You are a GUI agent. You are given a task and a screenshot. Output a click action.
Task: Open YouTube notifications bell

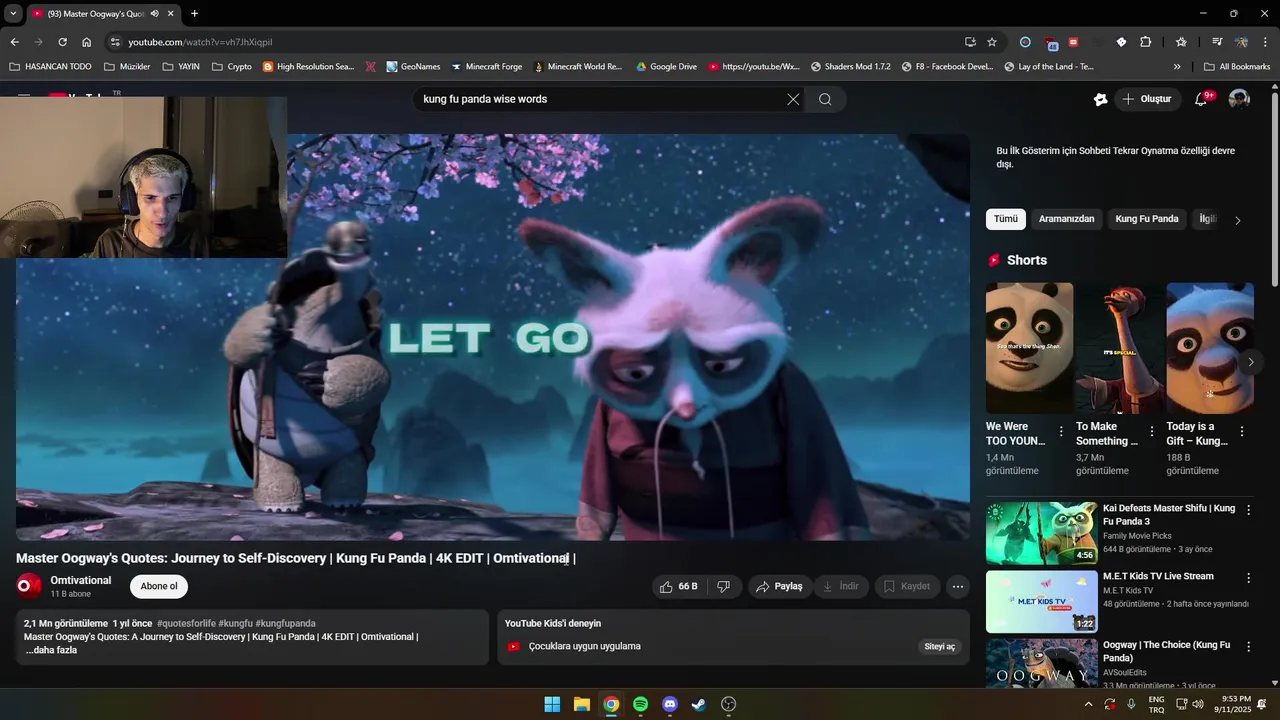point(1203,99)
